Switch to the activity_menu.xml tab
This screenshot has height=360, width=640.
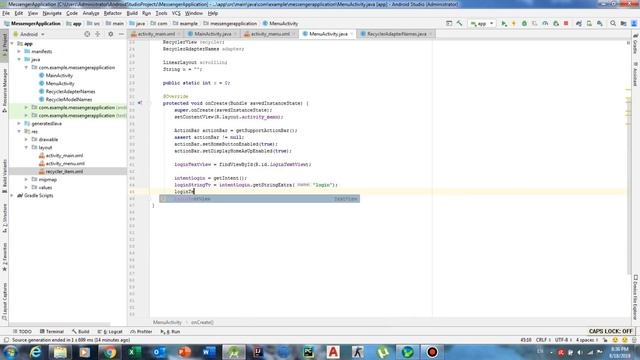(270, 34)
